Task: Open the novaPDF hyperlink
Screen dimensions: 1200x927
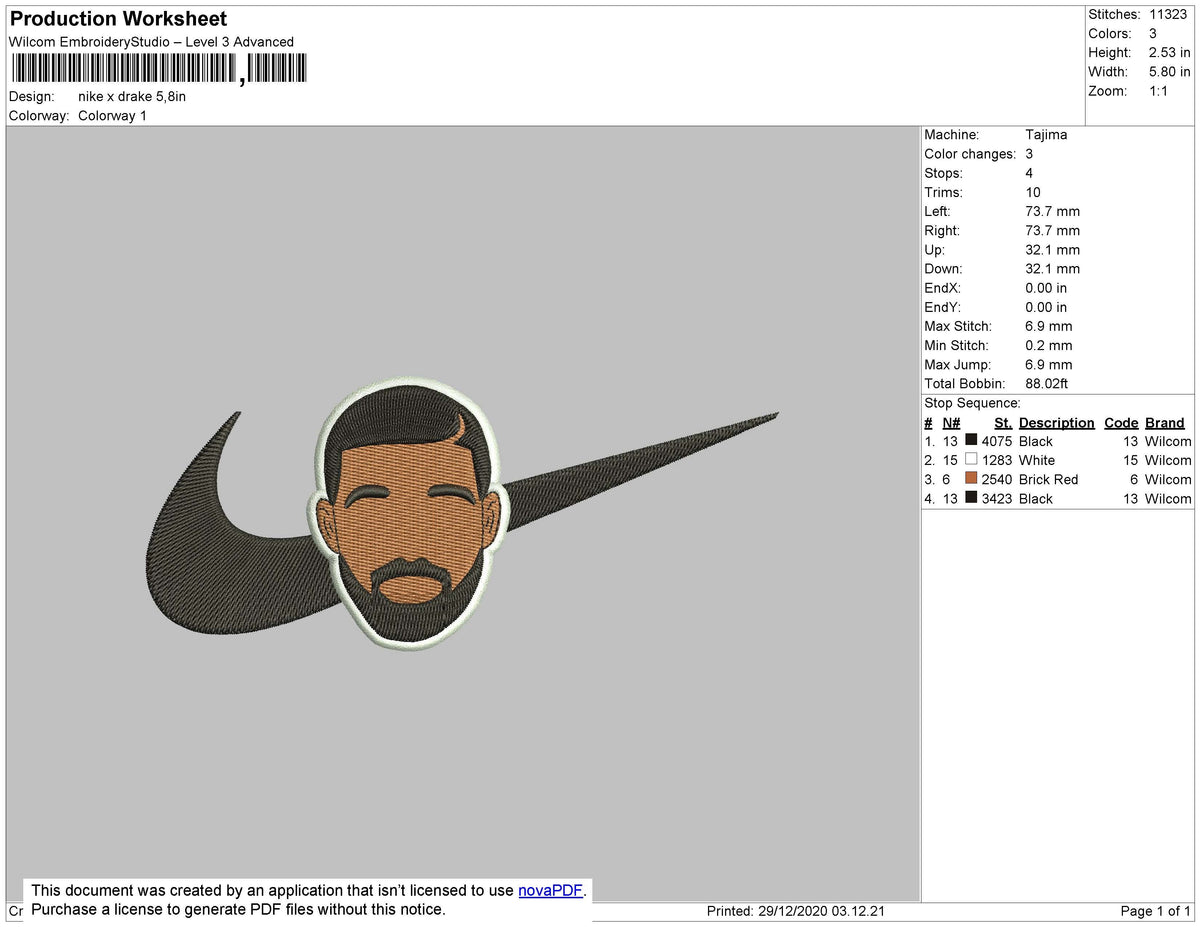Action: click(x=548, y=889)
